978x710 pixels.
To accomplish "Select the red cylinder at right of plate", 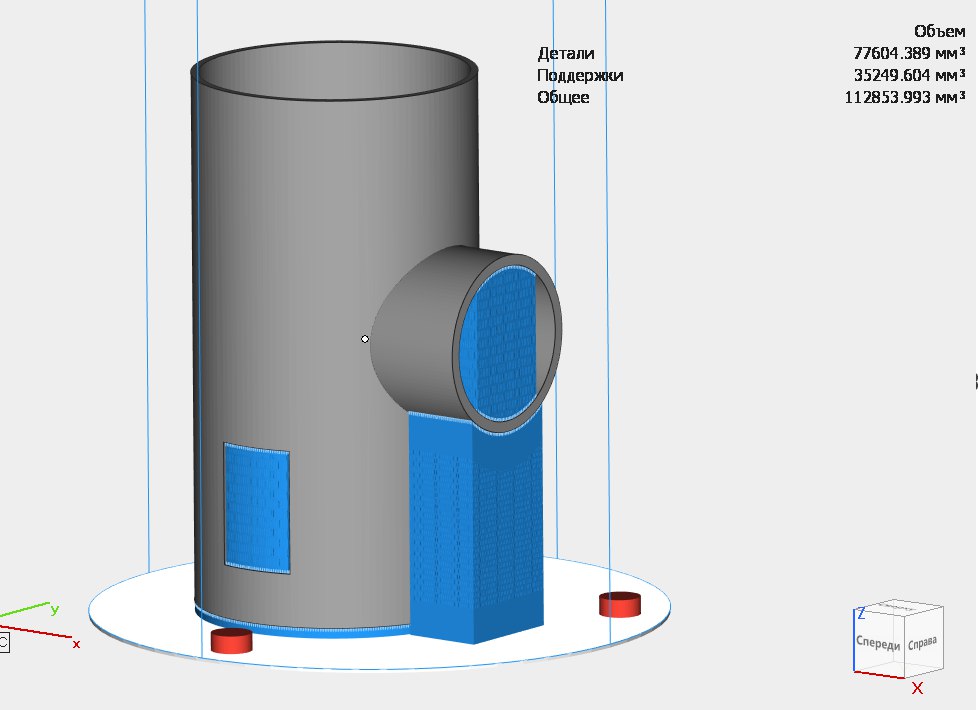I will pyautogui.click(x=619, y=604).
